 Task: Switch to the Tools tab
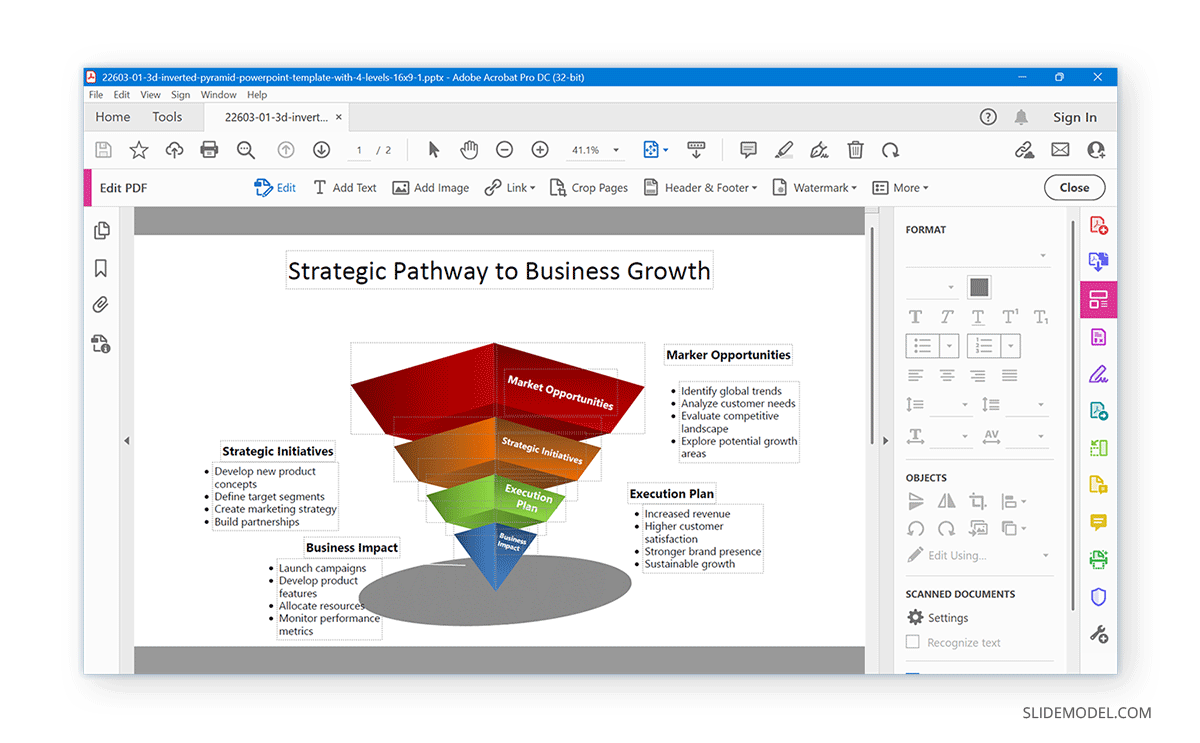click(x=167, y=117)
